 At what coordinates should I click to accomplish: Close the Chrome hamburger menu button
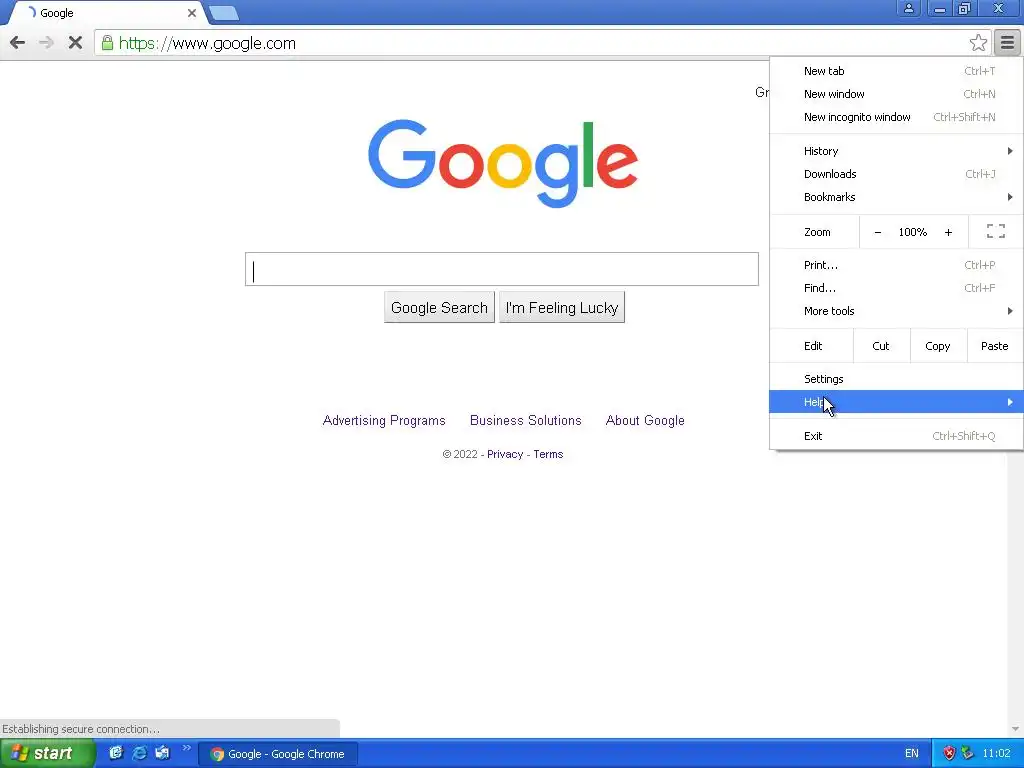1008,43
